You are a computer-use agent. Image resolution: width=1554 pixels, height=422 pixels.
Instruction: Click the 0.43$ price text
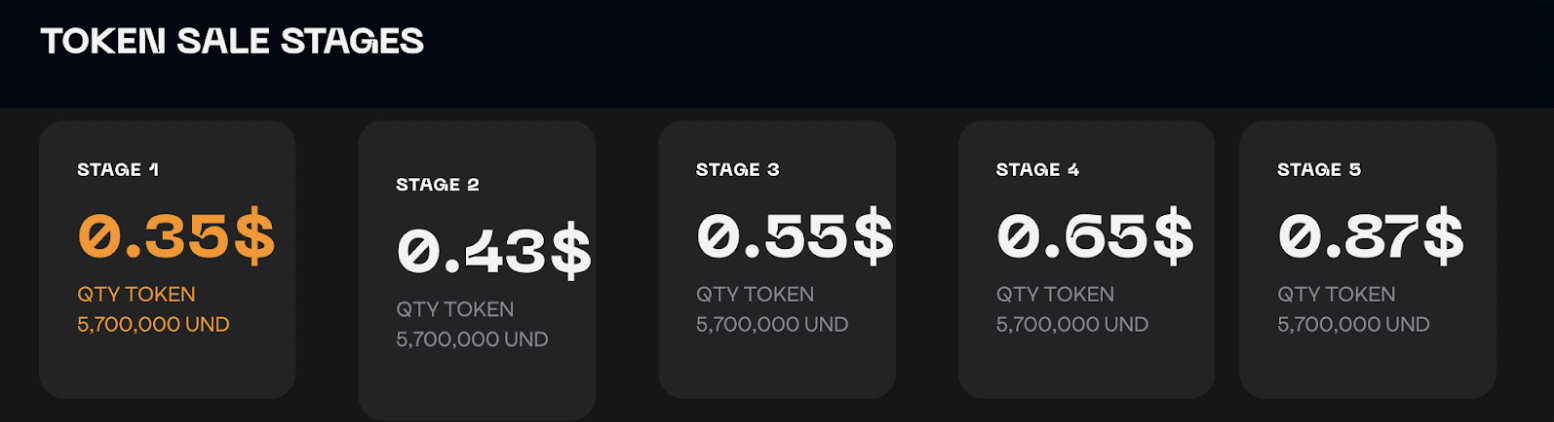(x=494, y=252)
